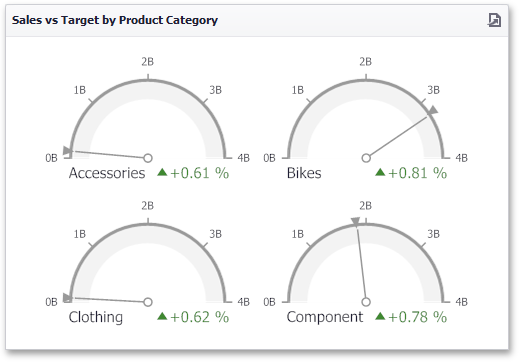Click the Bikes gauge center pivot circle
Image resolution: width=519 pixels, height=362 pixels.
tap(366, 158)
